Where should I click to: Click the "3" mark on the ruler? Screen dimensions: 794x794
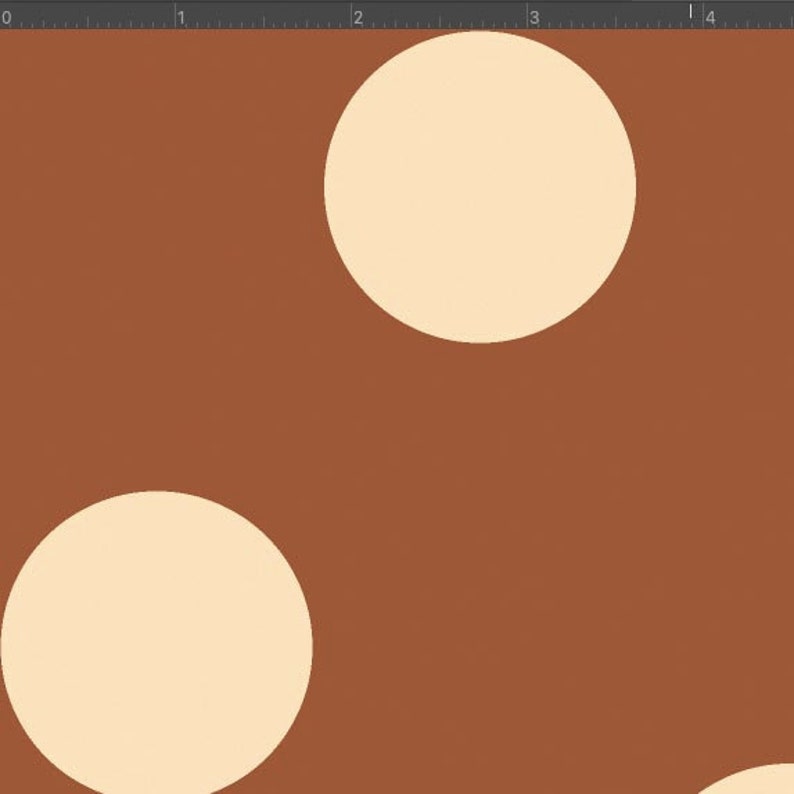click(534, 18)
